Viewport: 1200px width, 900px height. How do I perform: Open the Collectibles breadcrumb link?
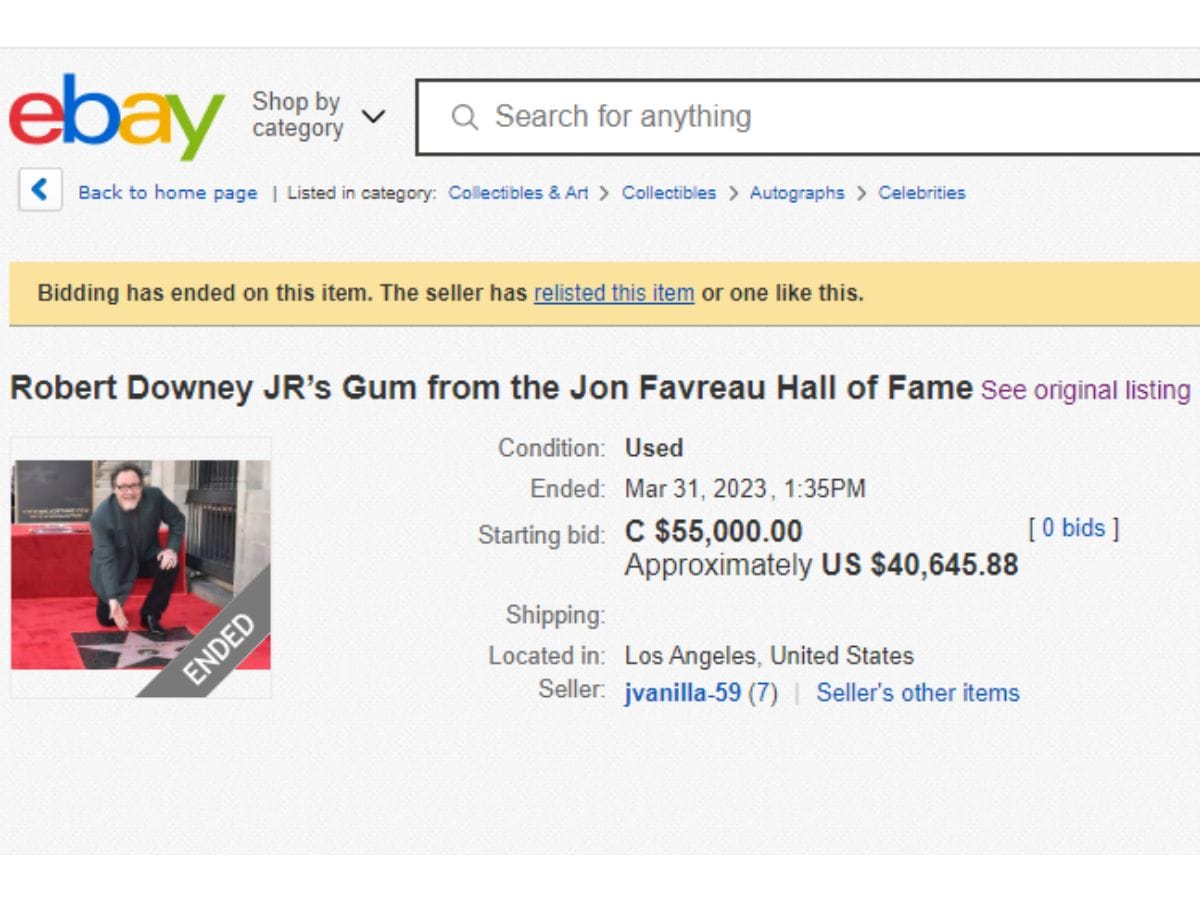(x=669, y=193)
